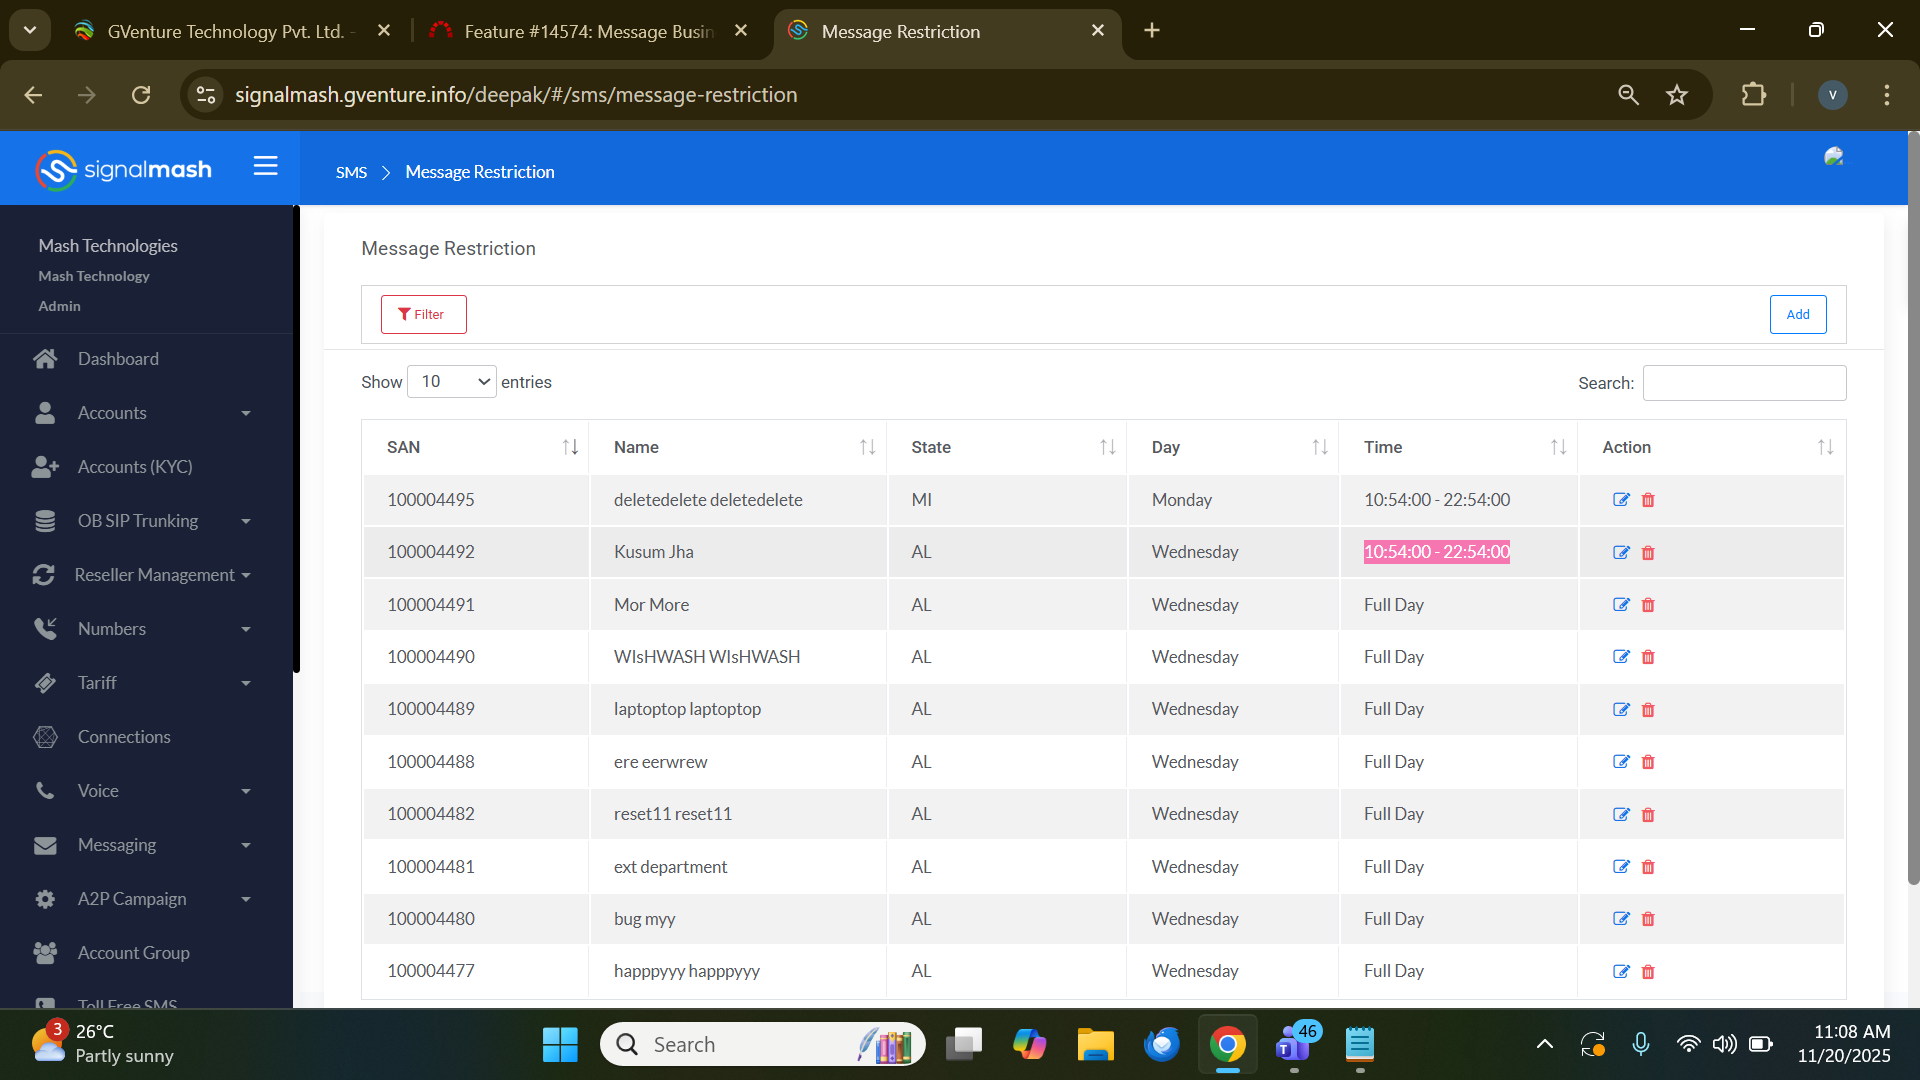Open the Show entries count dropdown
1920x1080 pixels.
tap(452, 382)
